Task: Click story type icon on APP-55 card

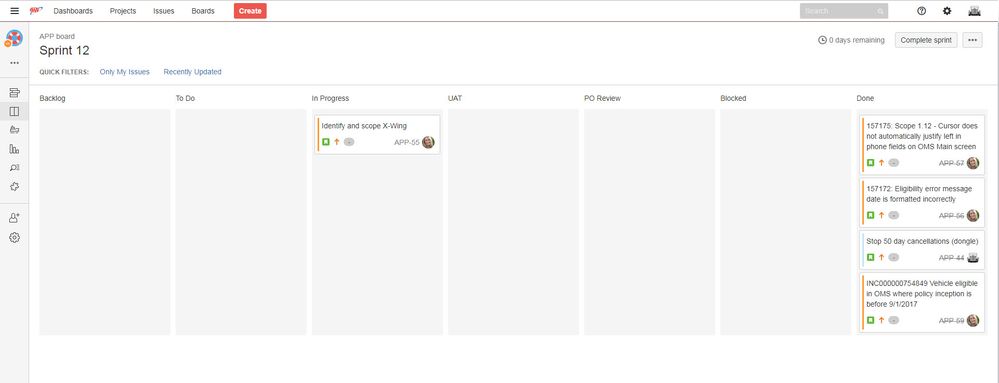Action: click(x=326, y=142)
